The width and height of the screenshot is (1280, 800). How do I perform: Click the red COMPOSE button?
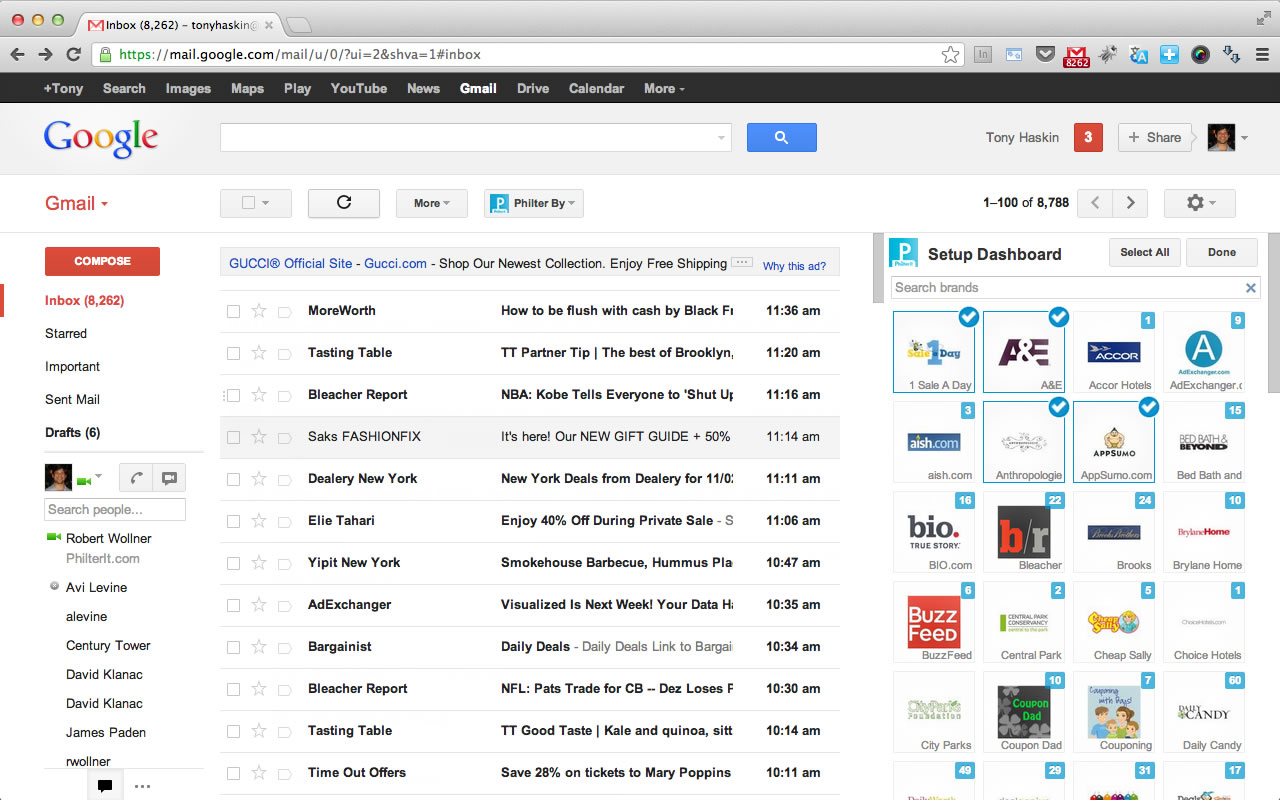pos(102,261)
